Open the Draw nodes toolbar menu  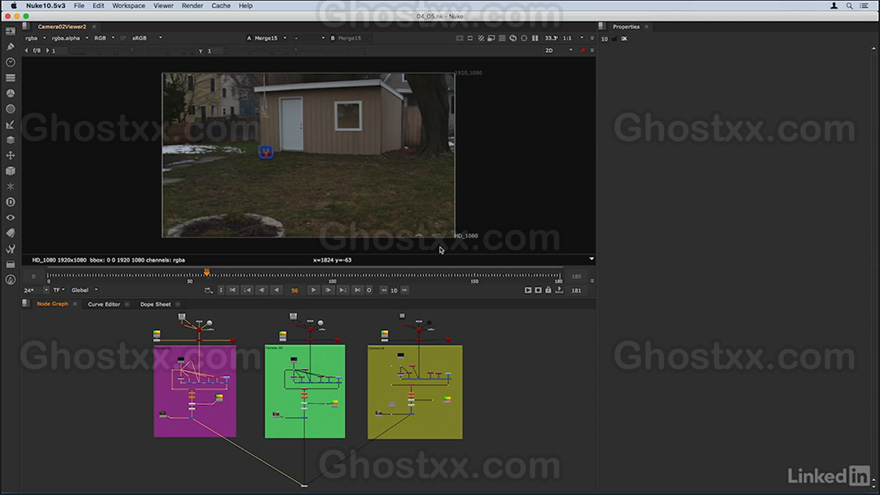tap(10, 47)
